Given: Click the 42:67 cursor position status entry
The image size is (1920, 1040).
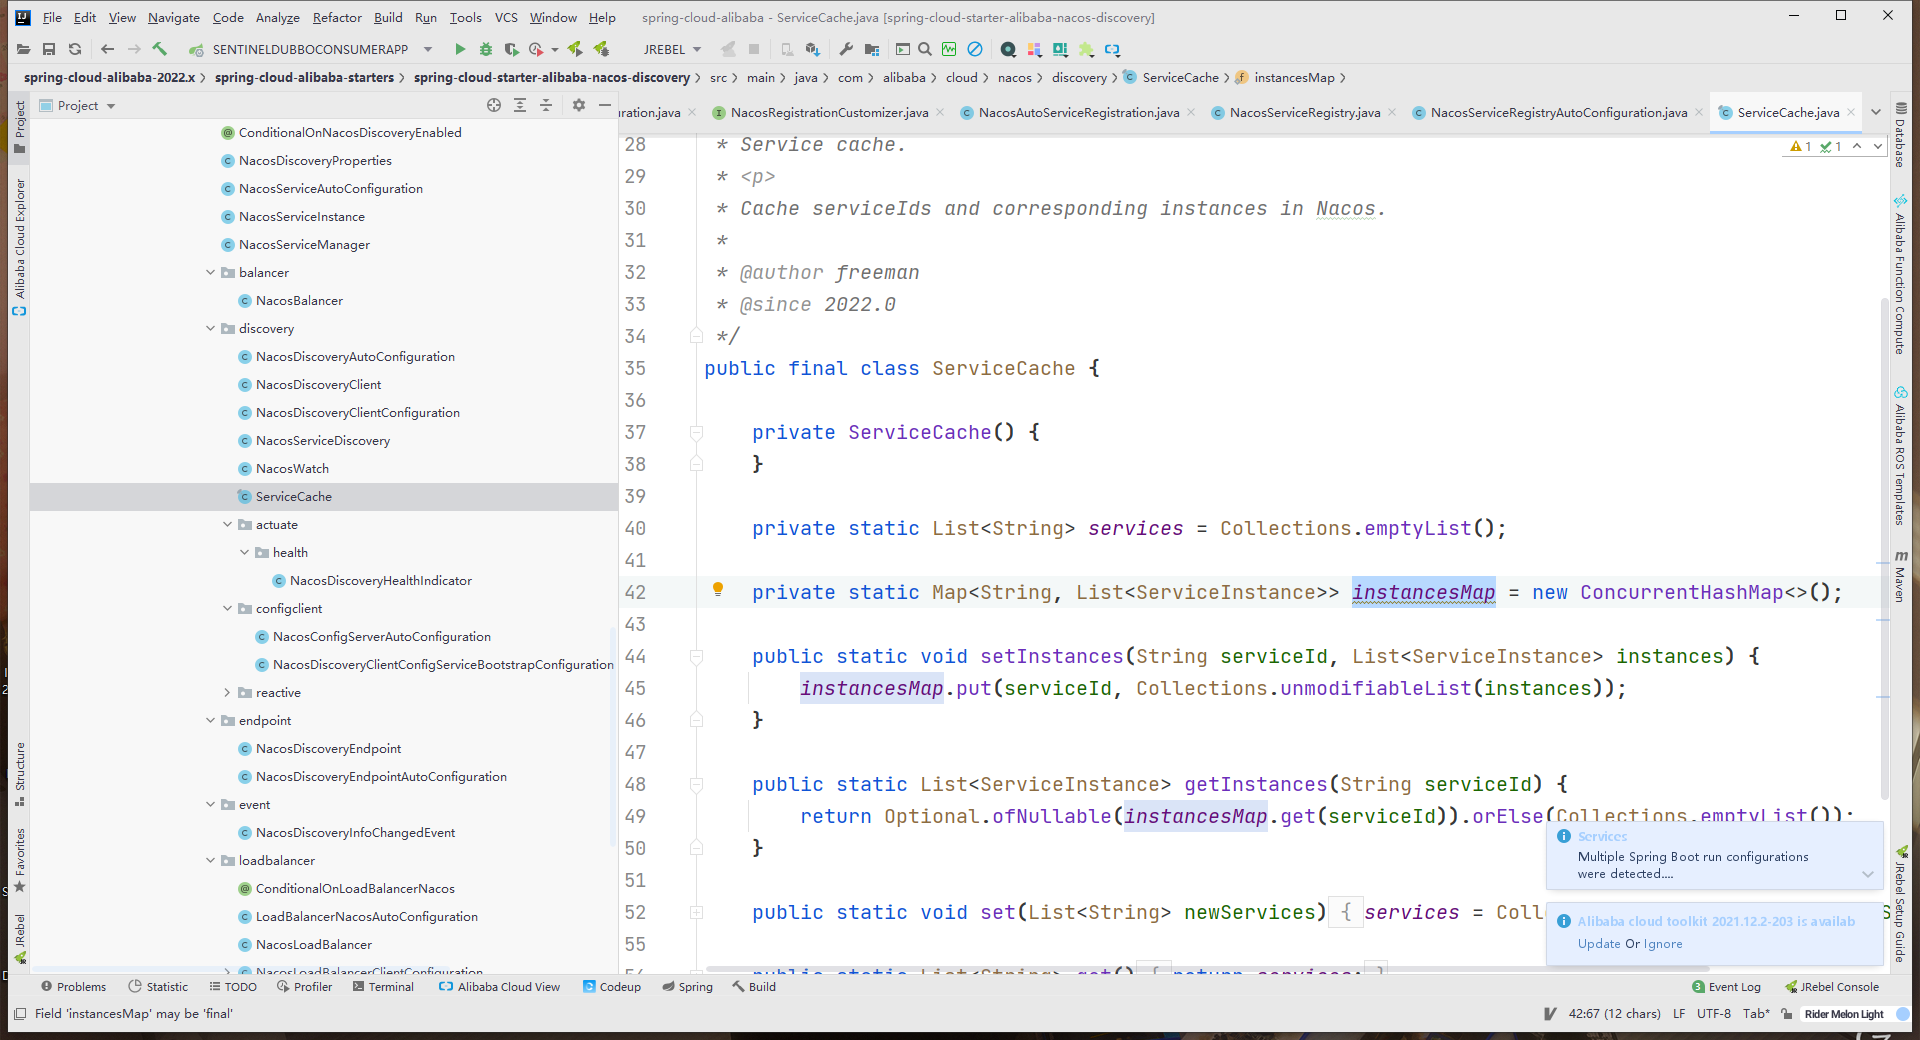Looking at the screenshot, I should pyautogui.click(x=1614, y=1013).
